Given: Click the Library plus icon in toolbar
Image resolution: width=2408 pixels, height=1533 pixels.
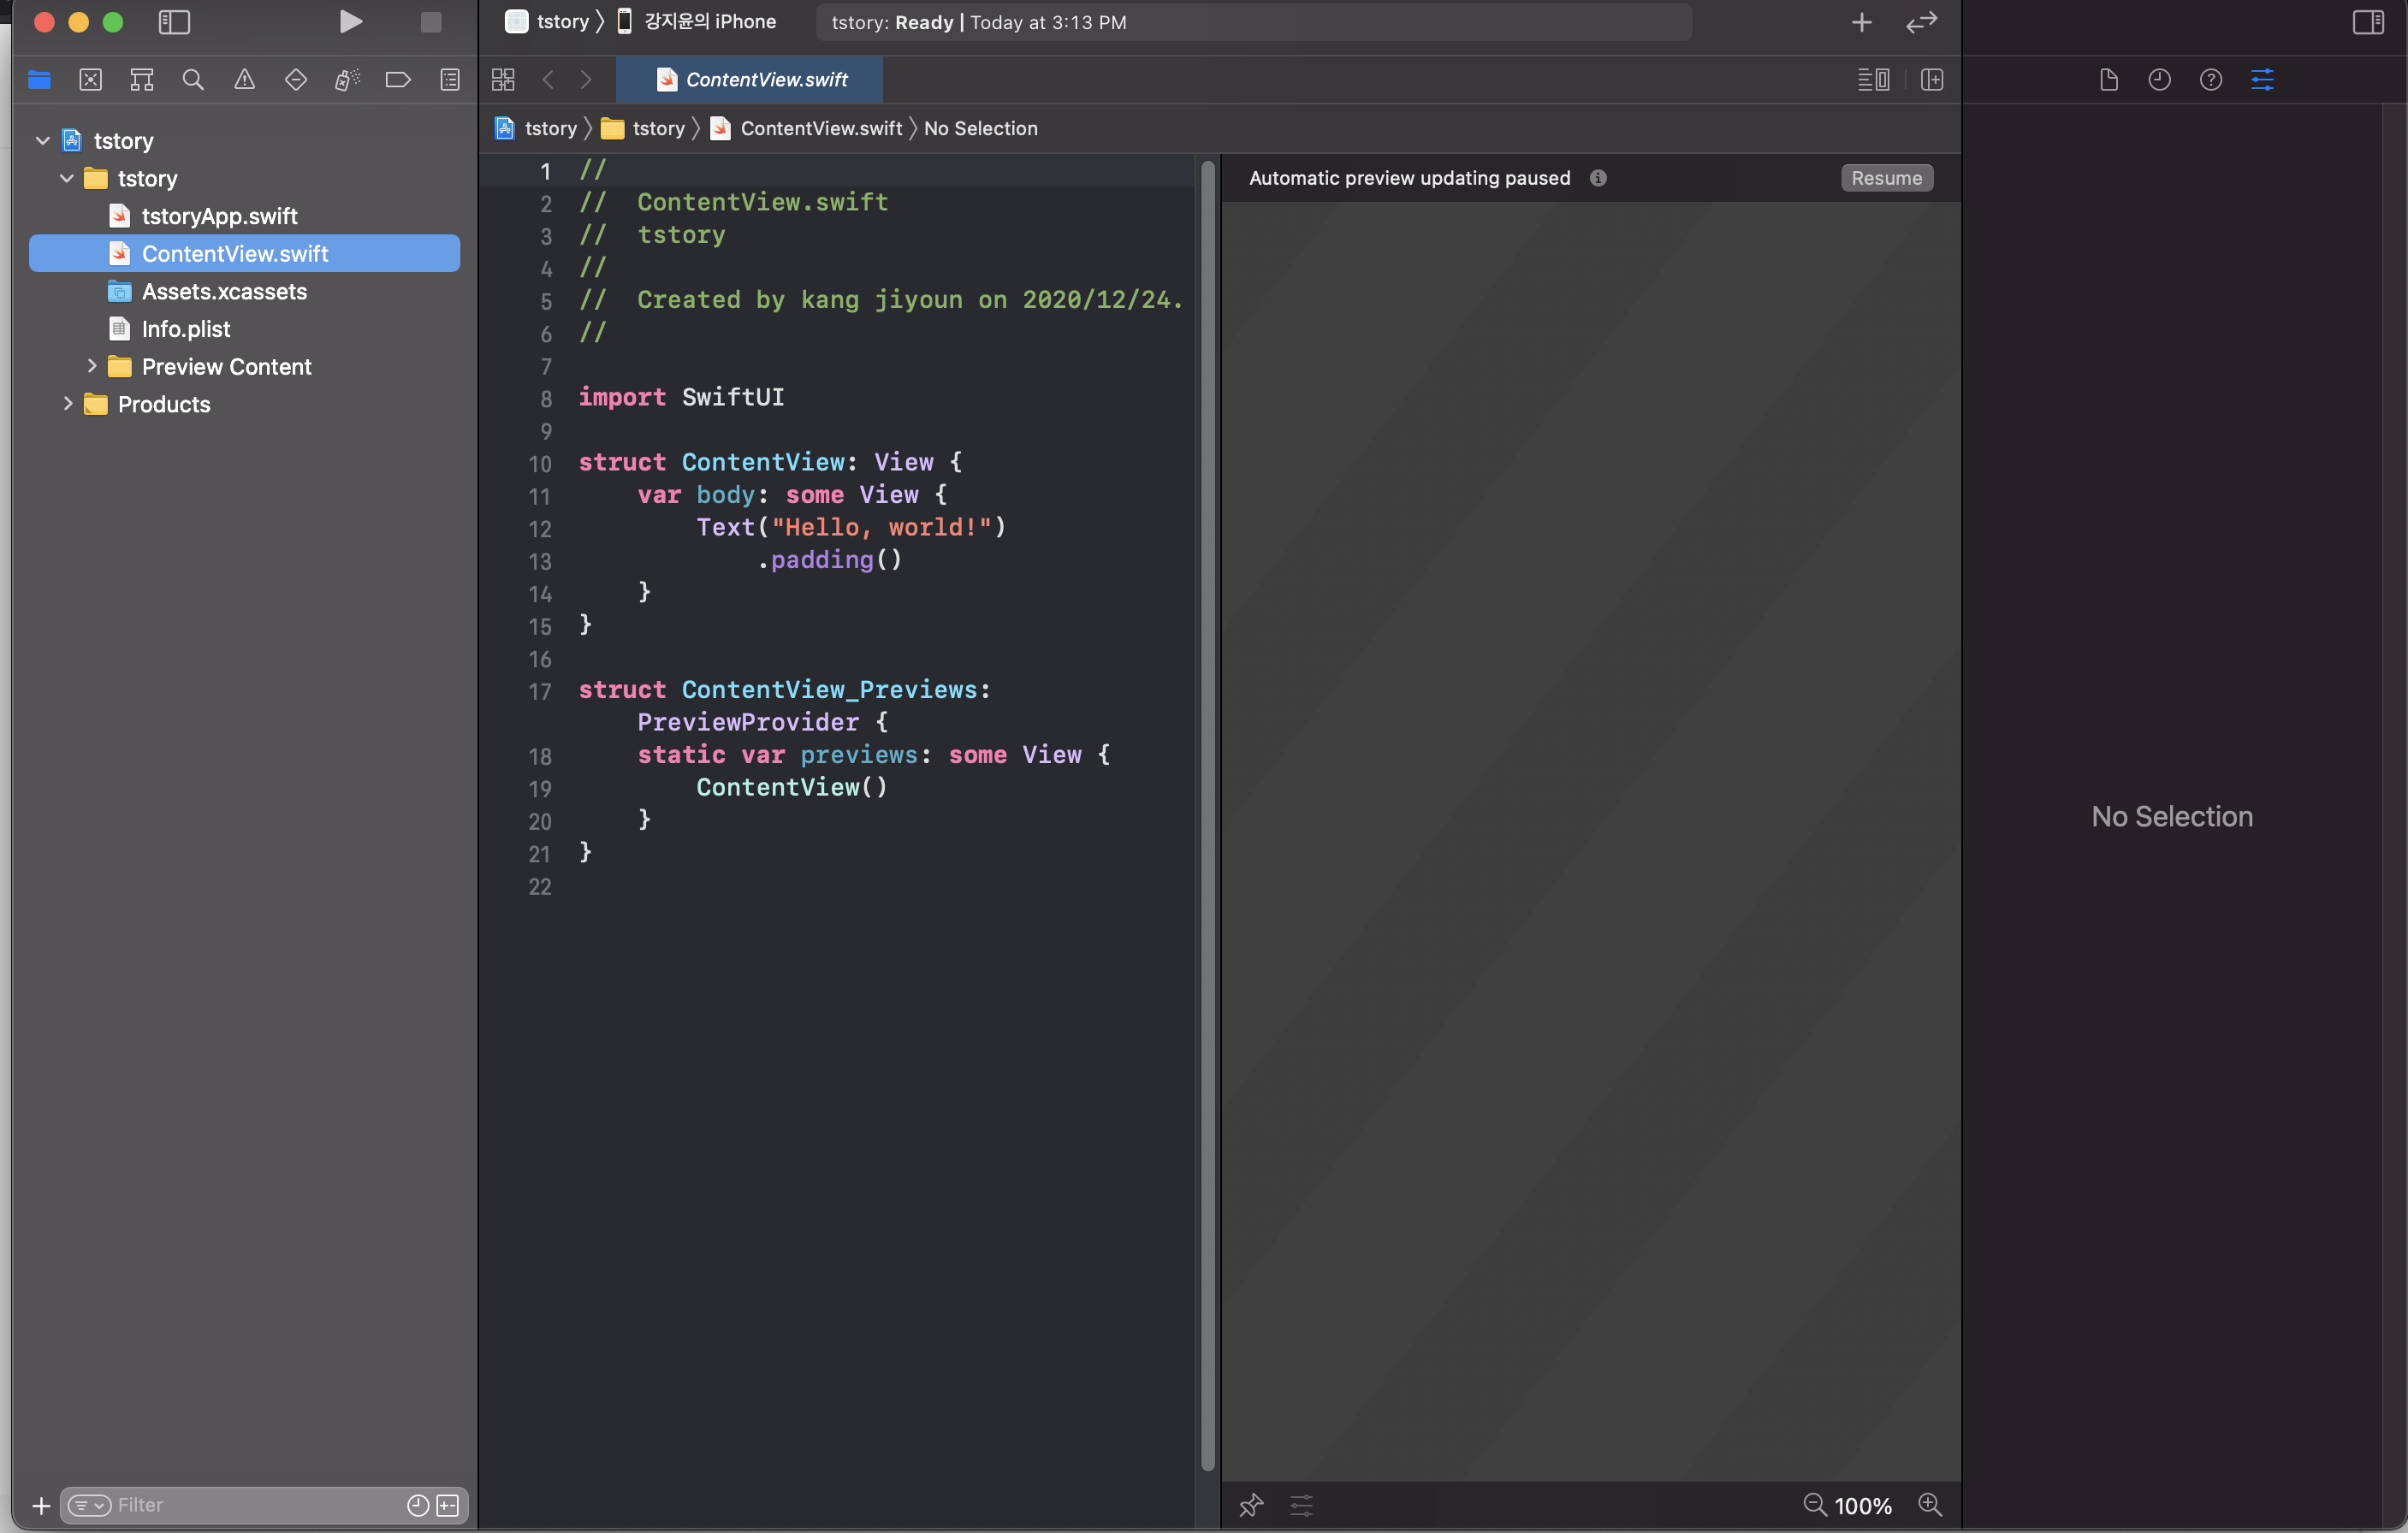Looking at the screenshot, I should point(1861,22).
